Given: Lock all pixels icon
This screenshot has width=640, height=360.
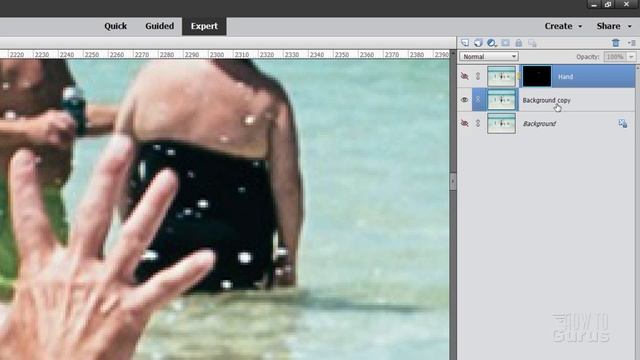Looking at the screenshot, I should click(519, 43).
